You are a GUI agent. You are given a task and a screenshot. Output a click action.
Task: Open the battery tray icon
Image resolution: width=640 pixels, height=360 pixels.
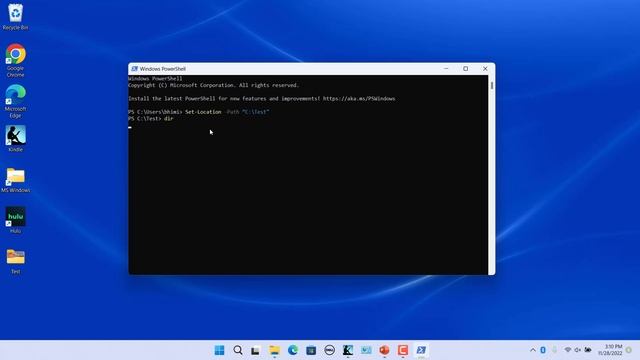coord(588,350)
